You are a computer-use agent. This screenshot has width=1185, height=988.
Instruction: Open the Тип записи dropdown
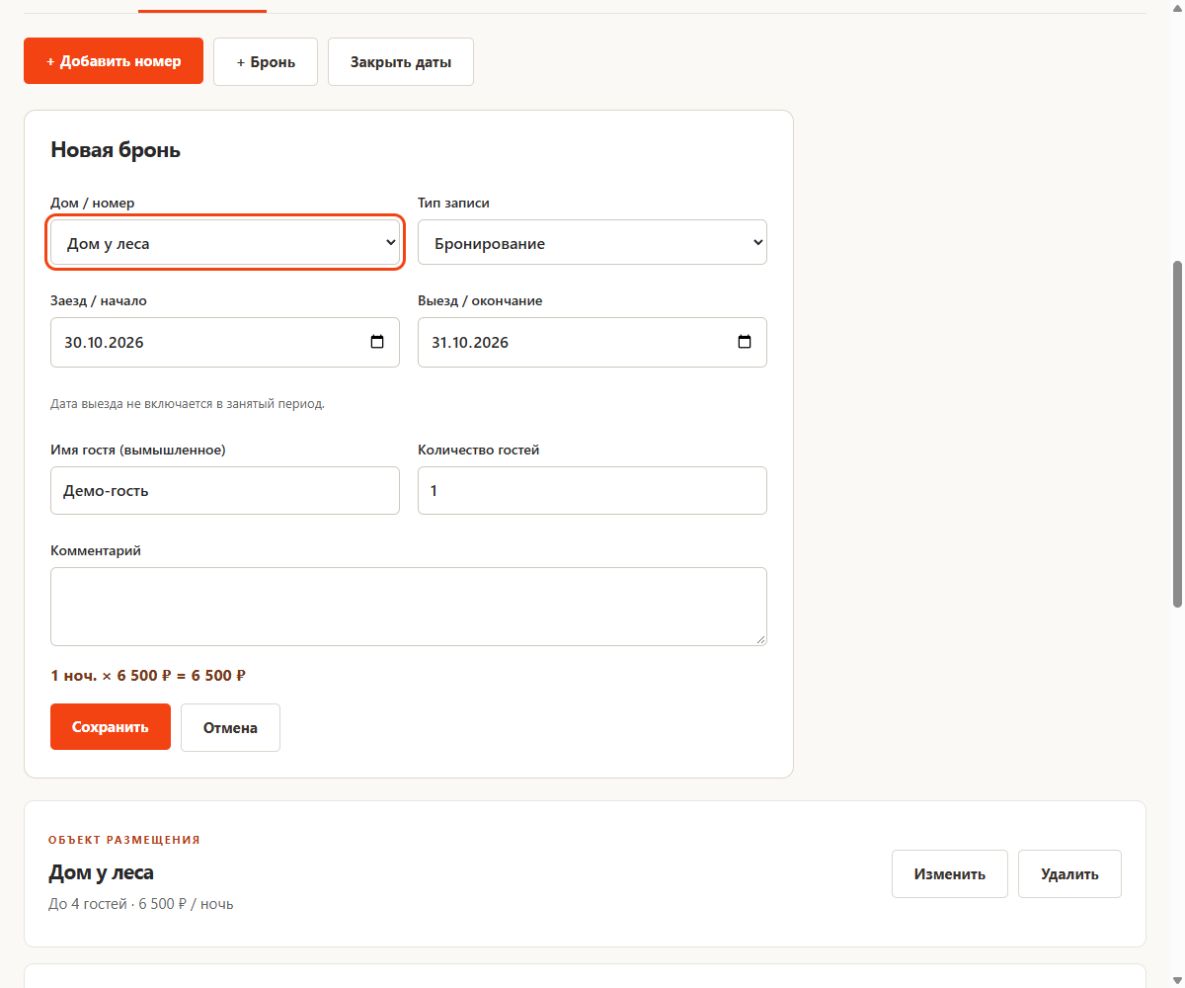(592, 243)
